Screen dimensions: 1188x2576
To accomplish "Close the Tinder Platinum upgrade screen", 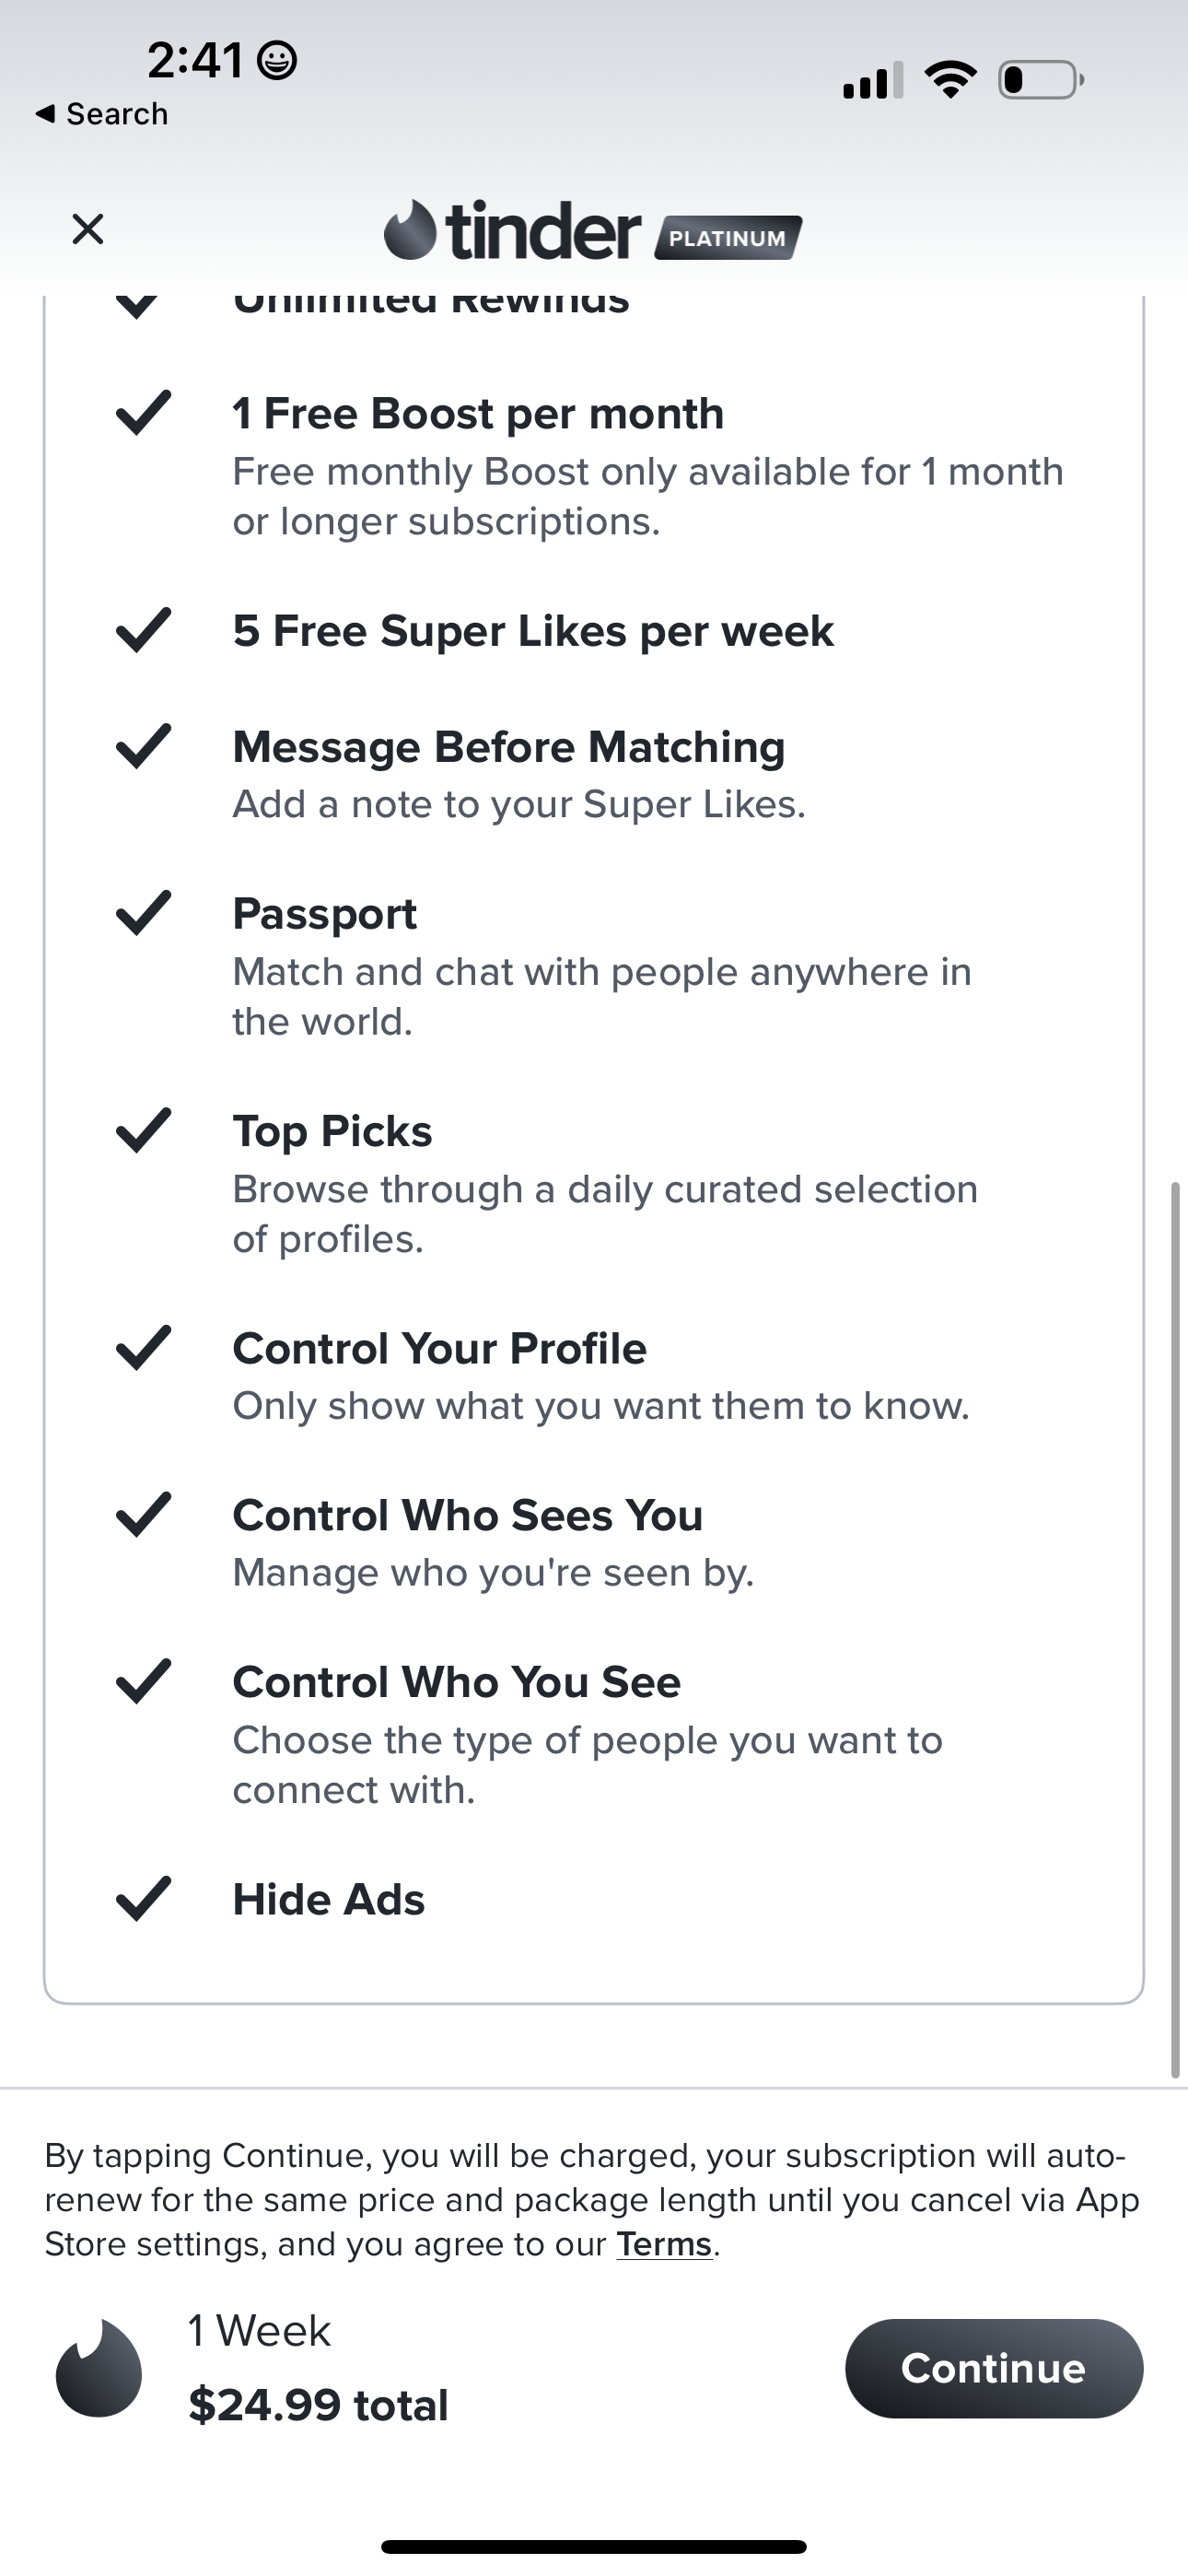I will pos(88,229).
